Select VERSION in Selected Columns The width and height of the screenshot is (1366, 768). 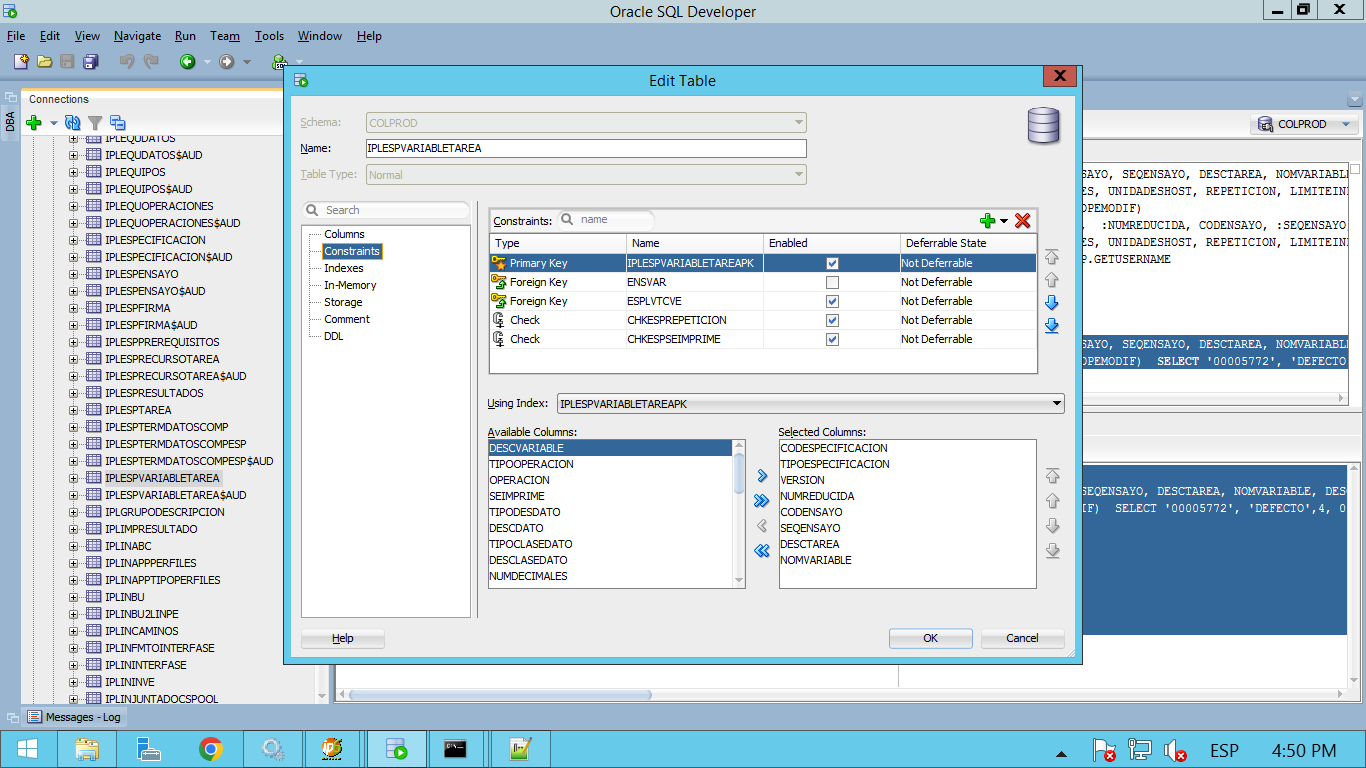click(x=802, y=480)
